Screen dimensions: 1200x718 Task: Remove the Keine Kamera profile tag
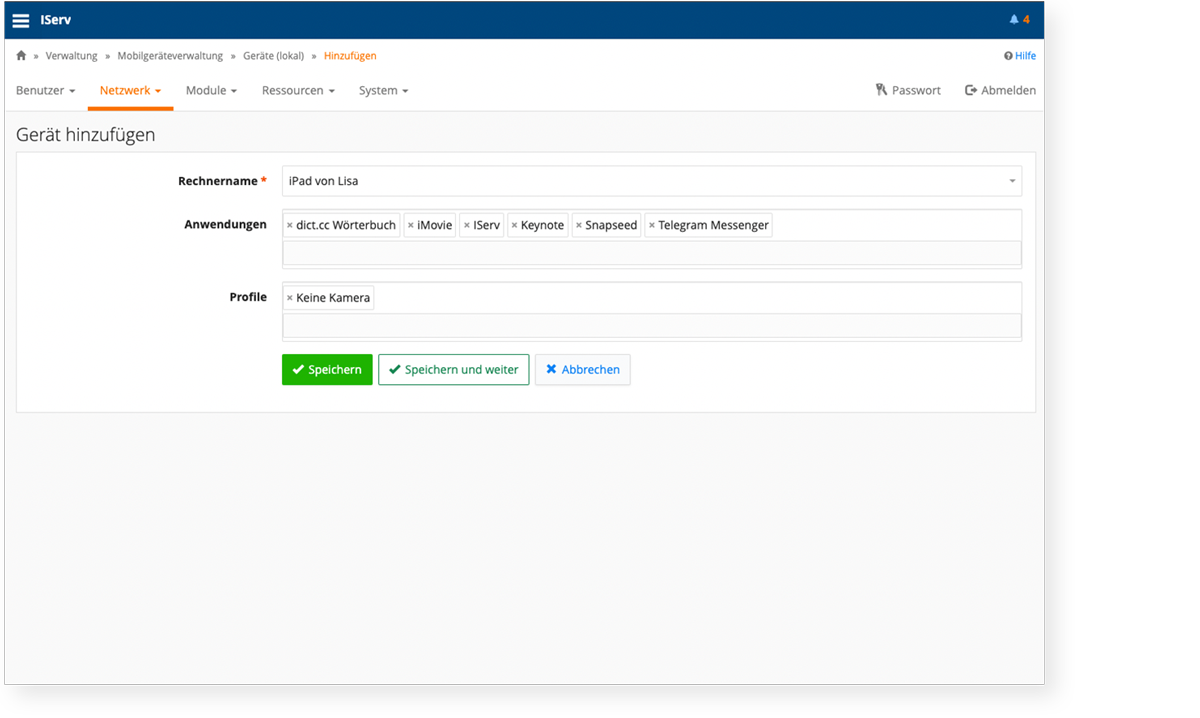[290, 298]
